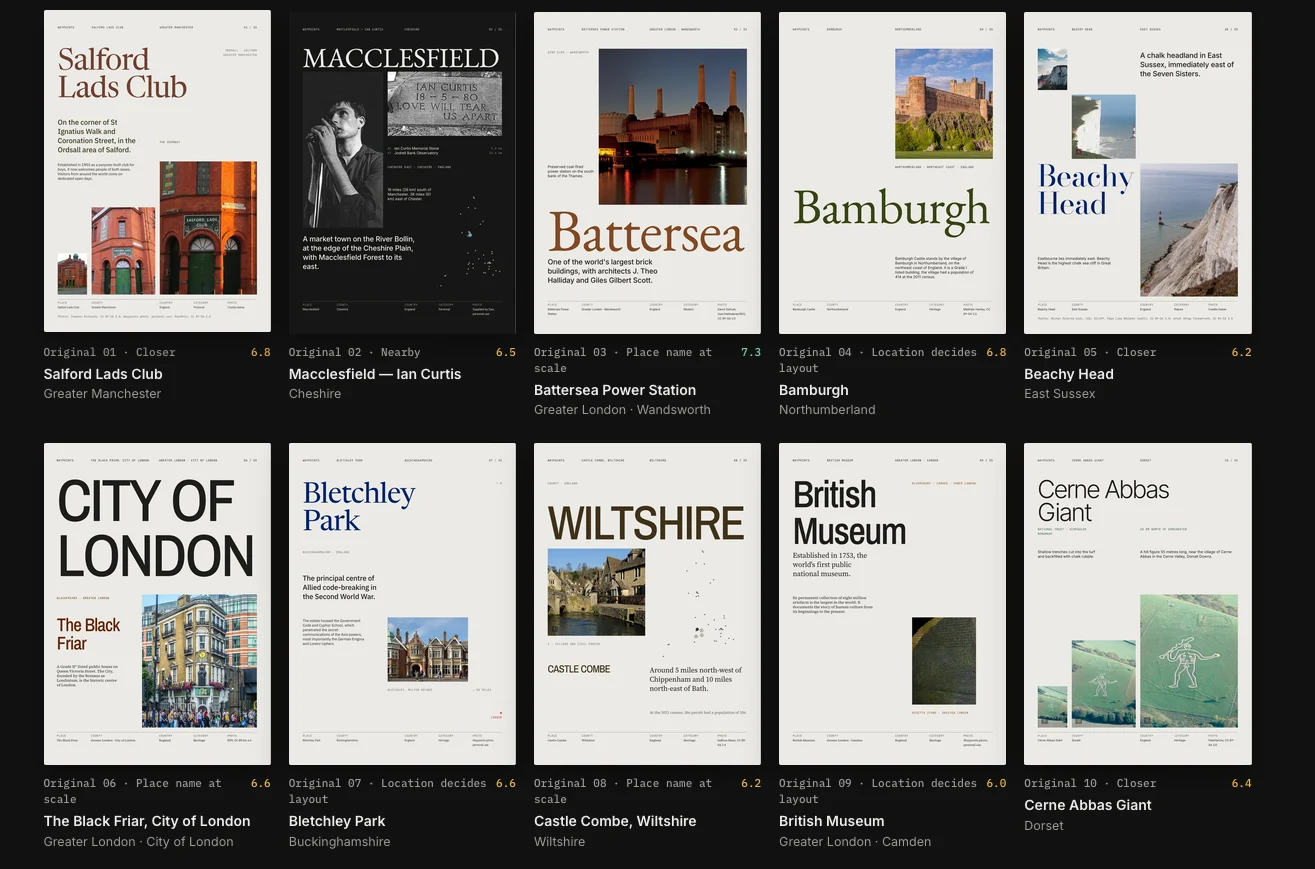Click the 'Cerne Abbas Giant' title under its poster
1315x869 pixels.
1088,805
